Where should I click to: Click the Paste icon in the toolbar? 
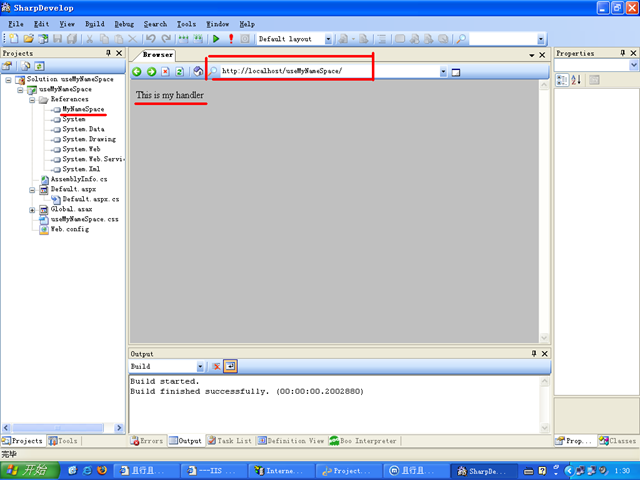click(119, 39)
